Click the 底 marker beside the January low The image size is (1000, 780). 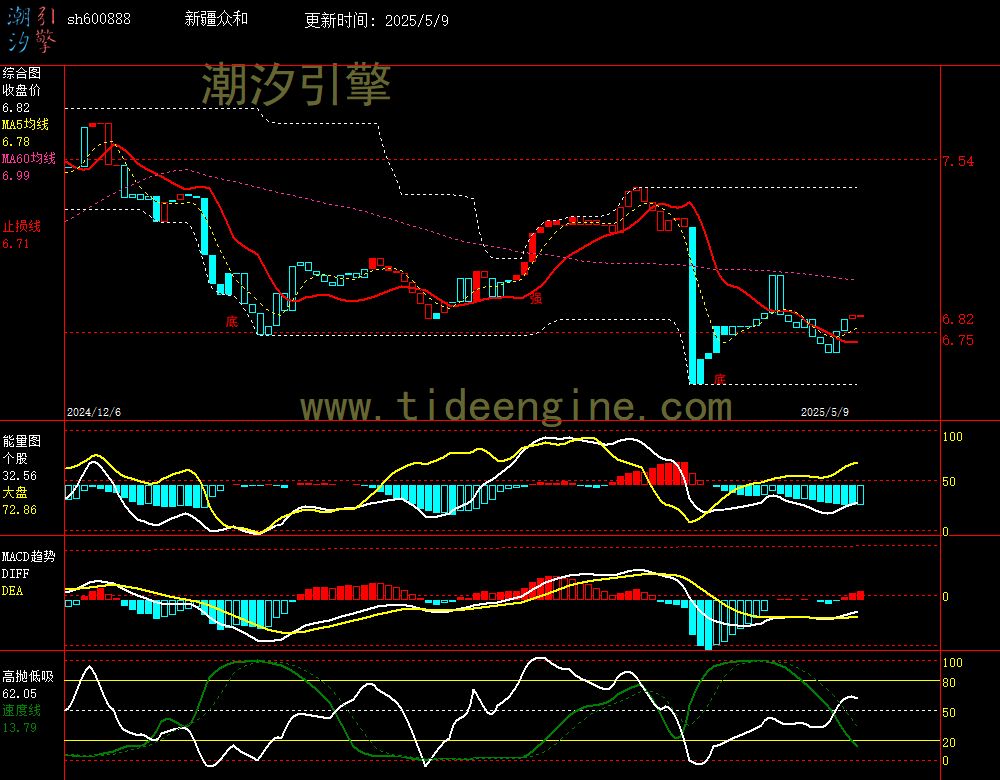point(232,321)
